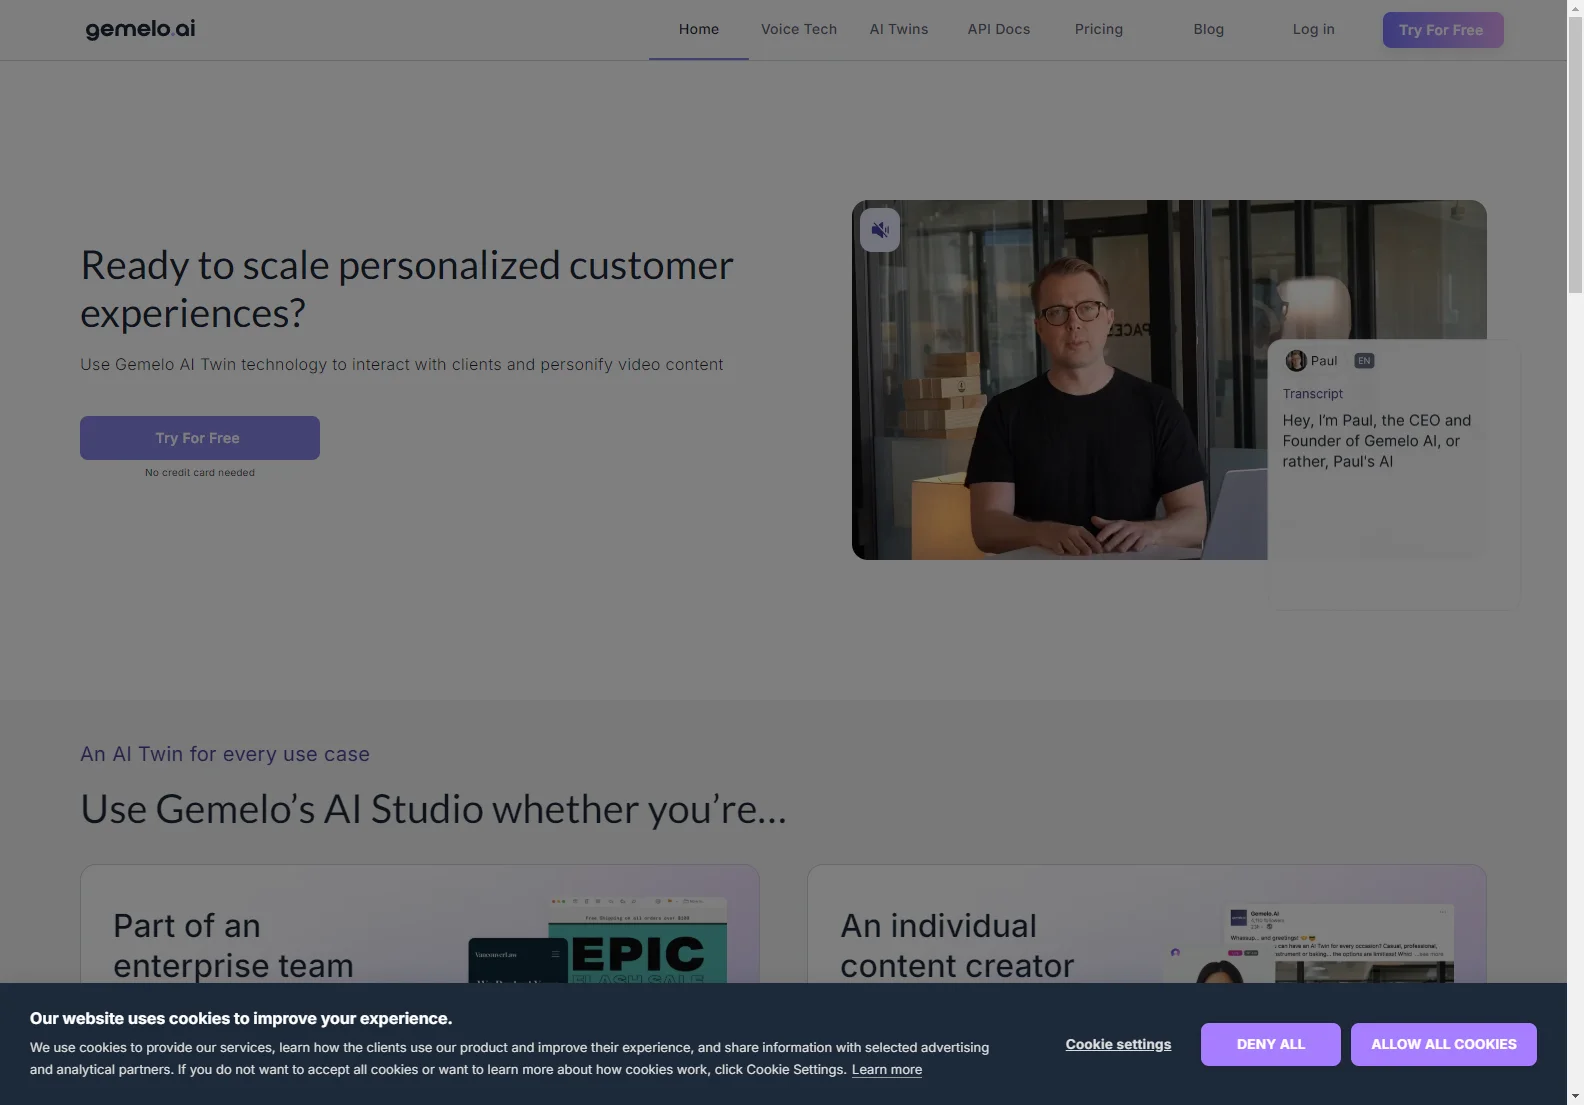This screenshot has width=1584, height=1105.
Task: Navigate to Pricing
Action: tap(1099, 30)
